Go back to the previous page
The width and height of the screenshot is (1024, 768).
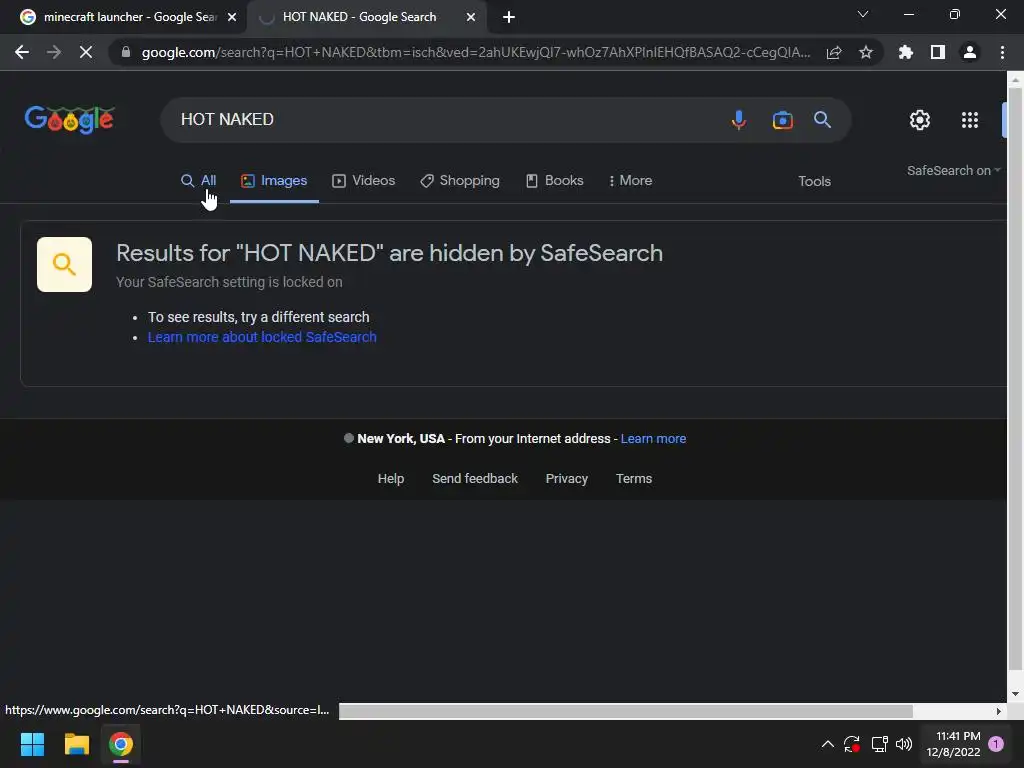coord(22,52)
